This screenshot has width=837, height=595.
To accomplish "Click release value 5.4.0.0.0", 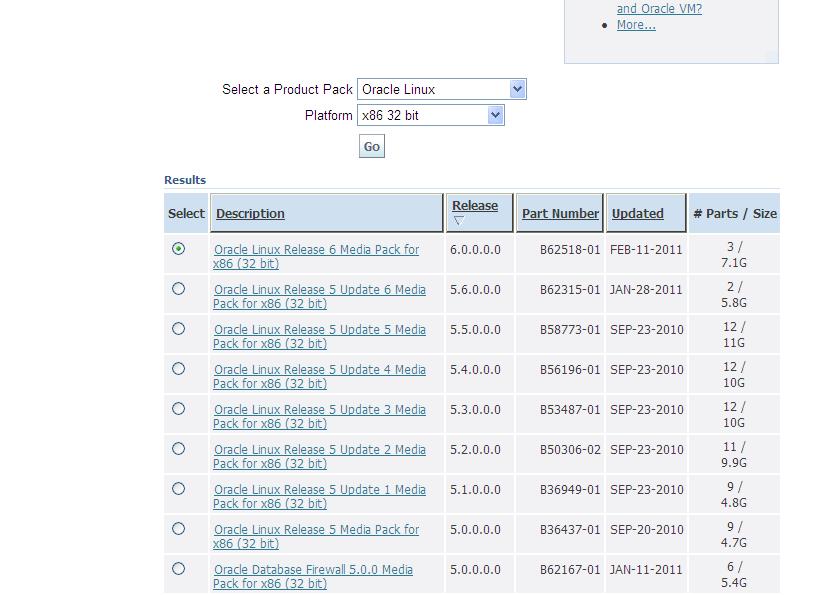I will pyautogui.click(x=475, y=370).
